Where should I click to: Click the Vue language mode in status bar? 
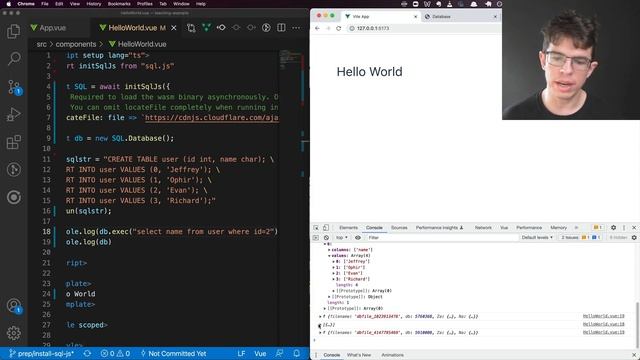pyautogui.click(x=260, y=353)
